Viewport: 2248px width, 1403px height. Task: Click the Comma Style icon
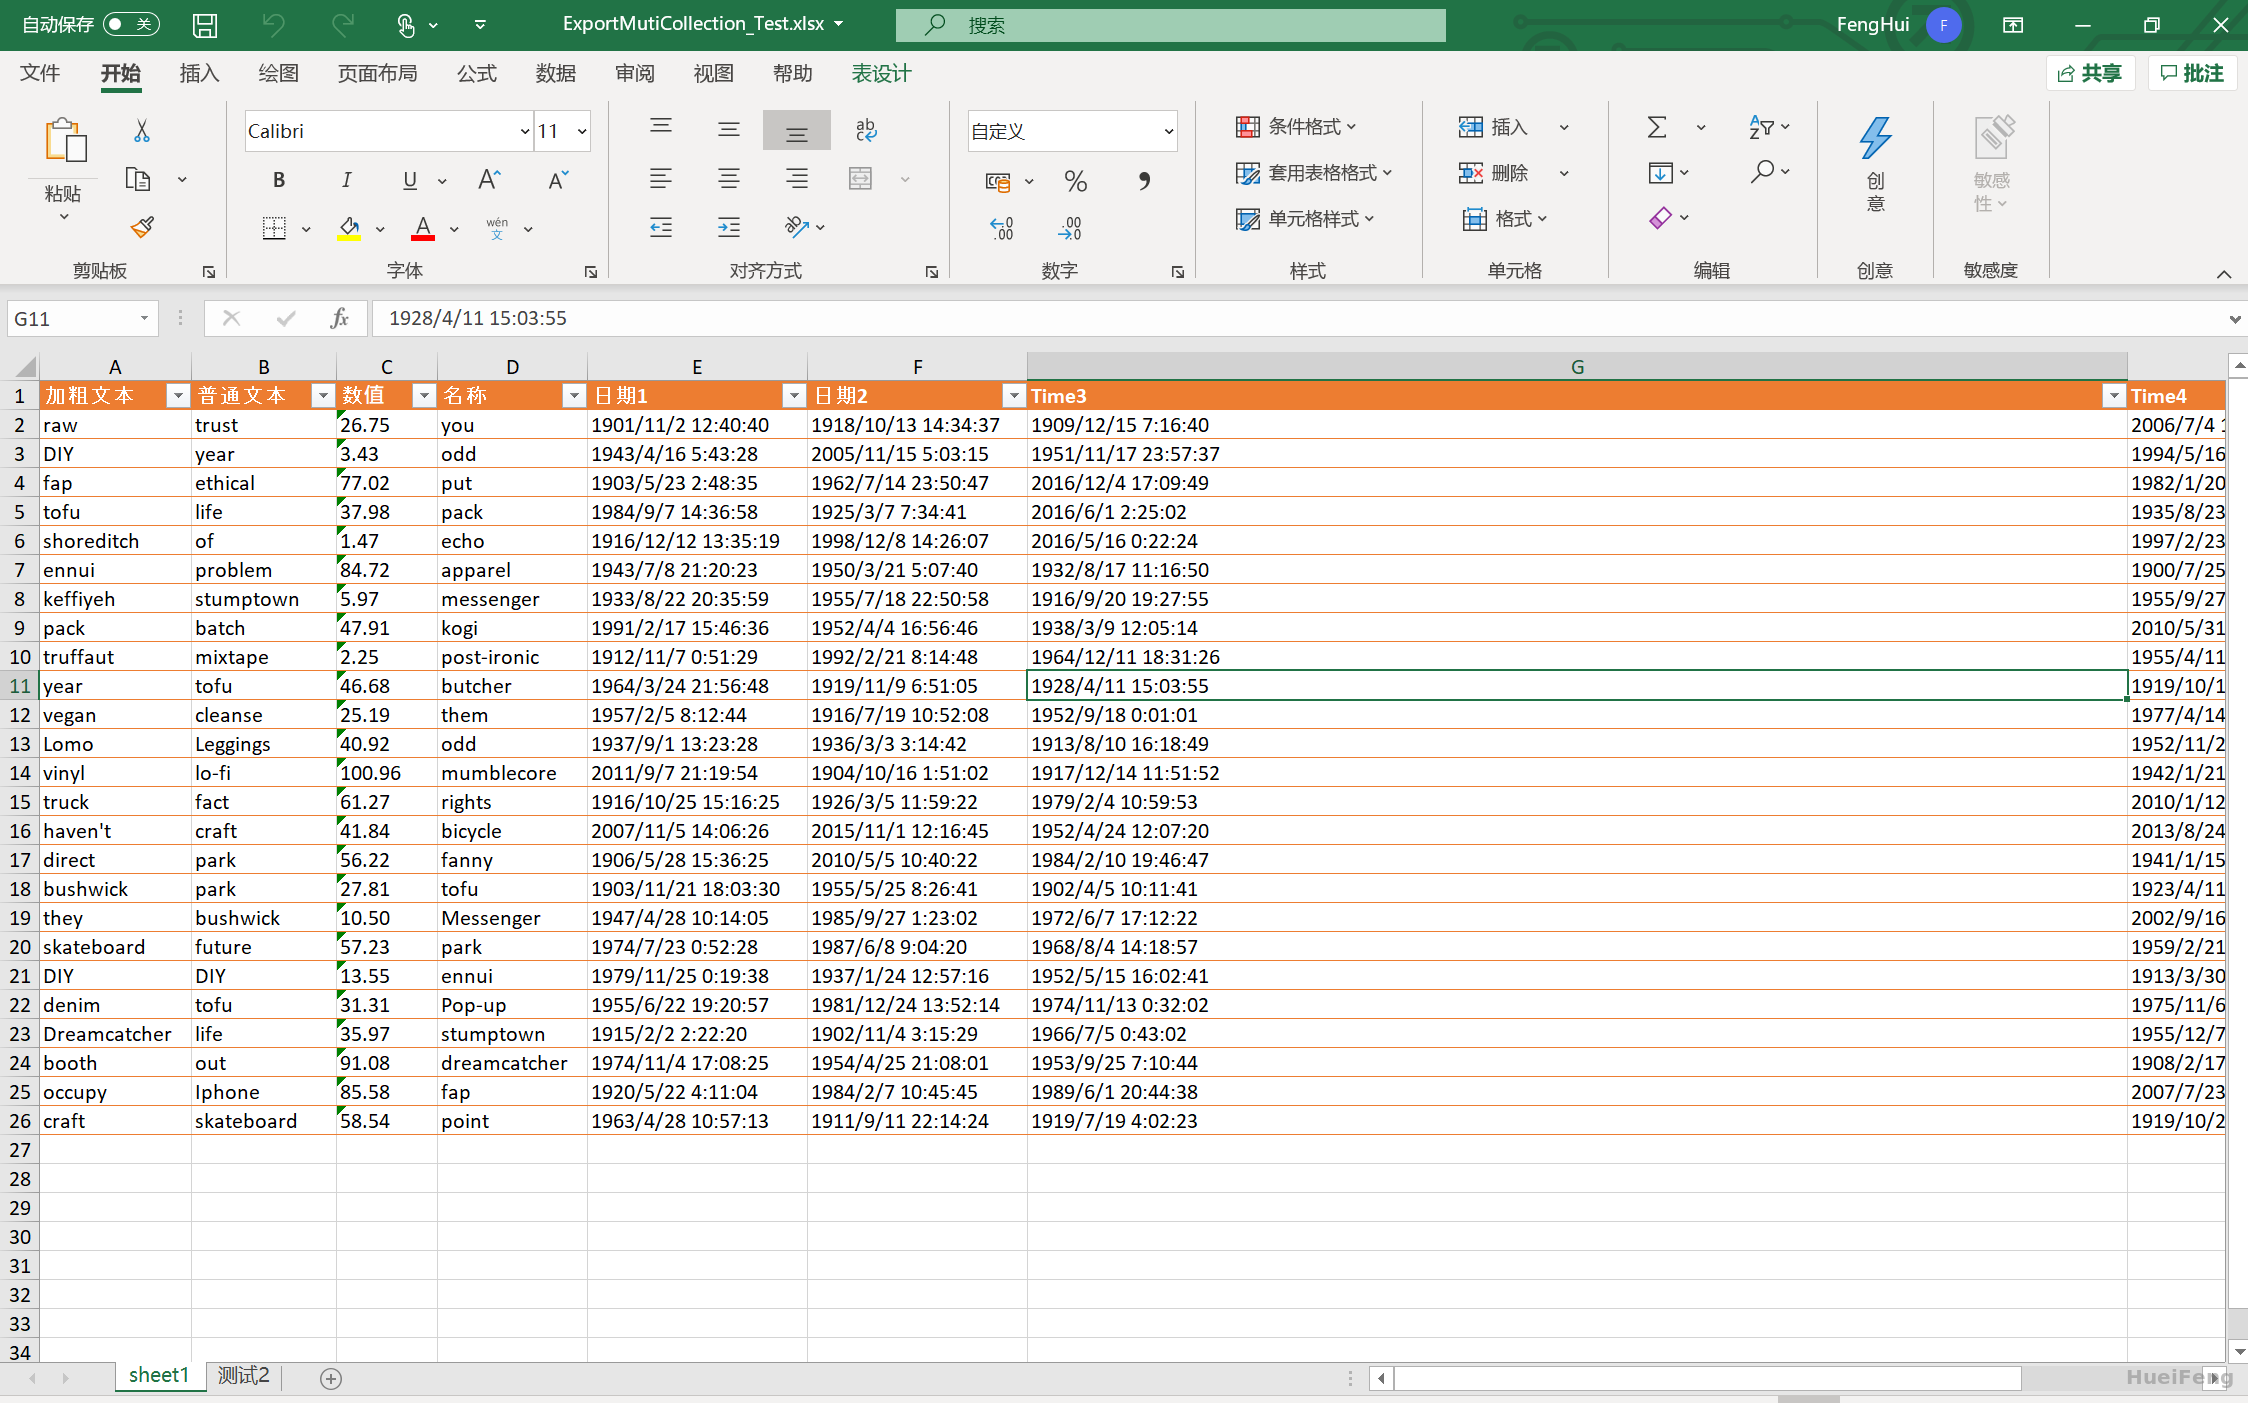[1144, 181]
